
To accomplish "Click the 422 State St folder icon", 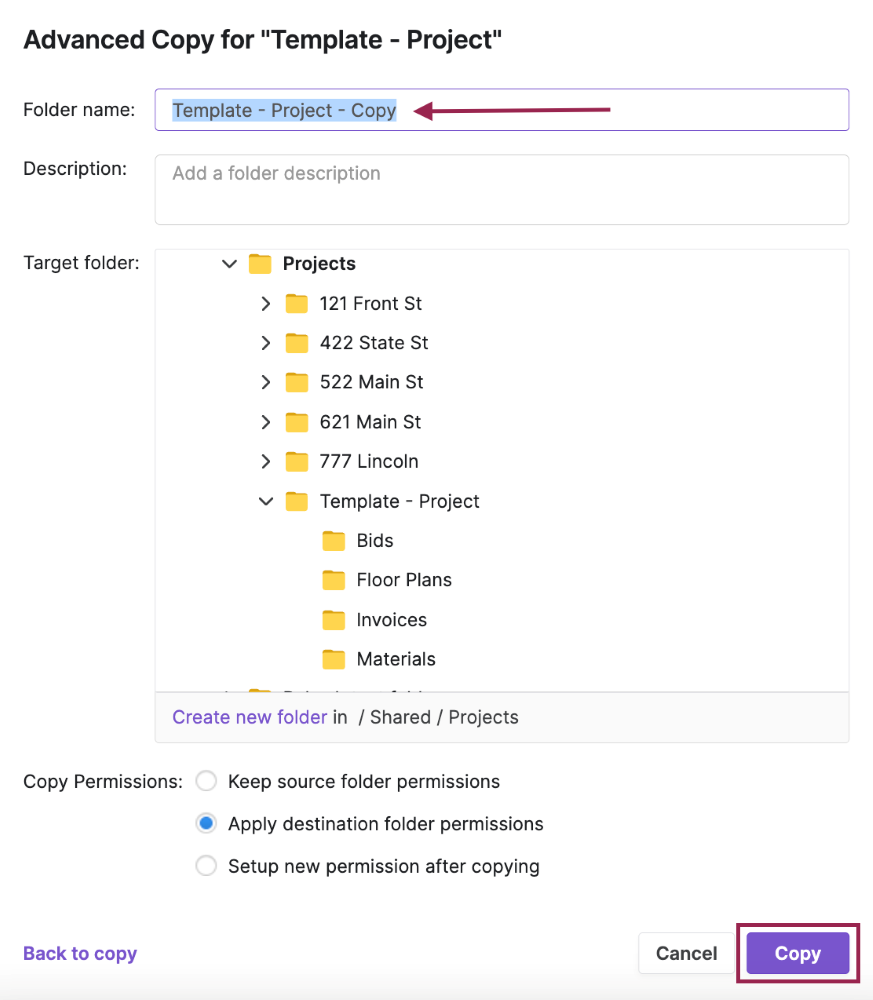I will (x=297, y=343).
